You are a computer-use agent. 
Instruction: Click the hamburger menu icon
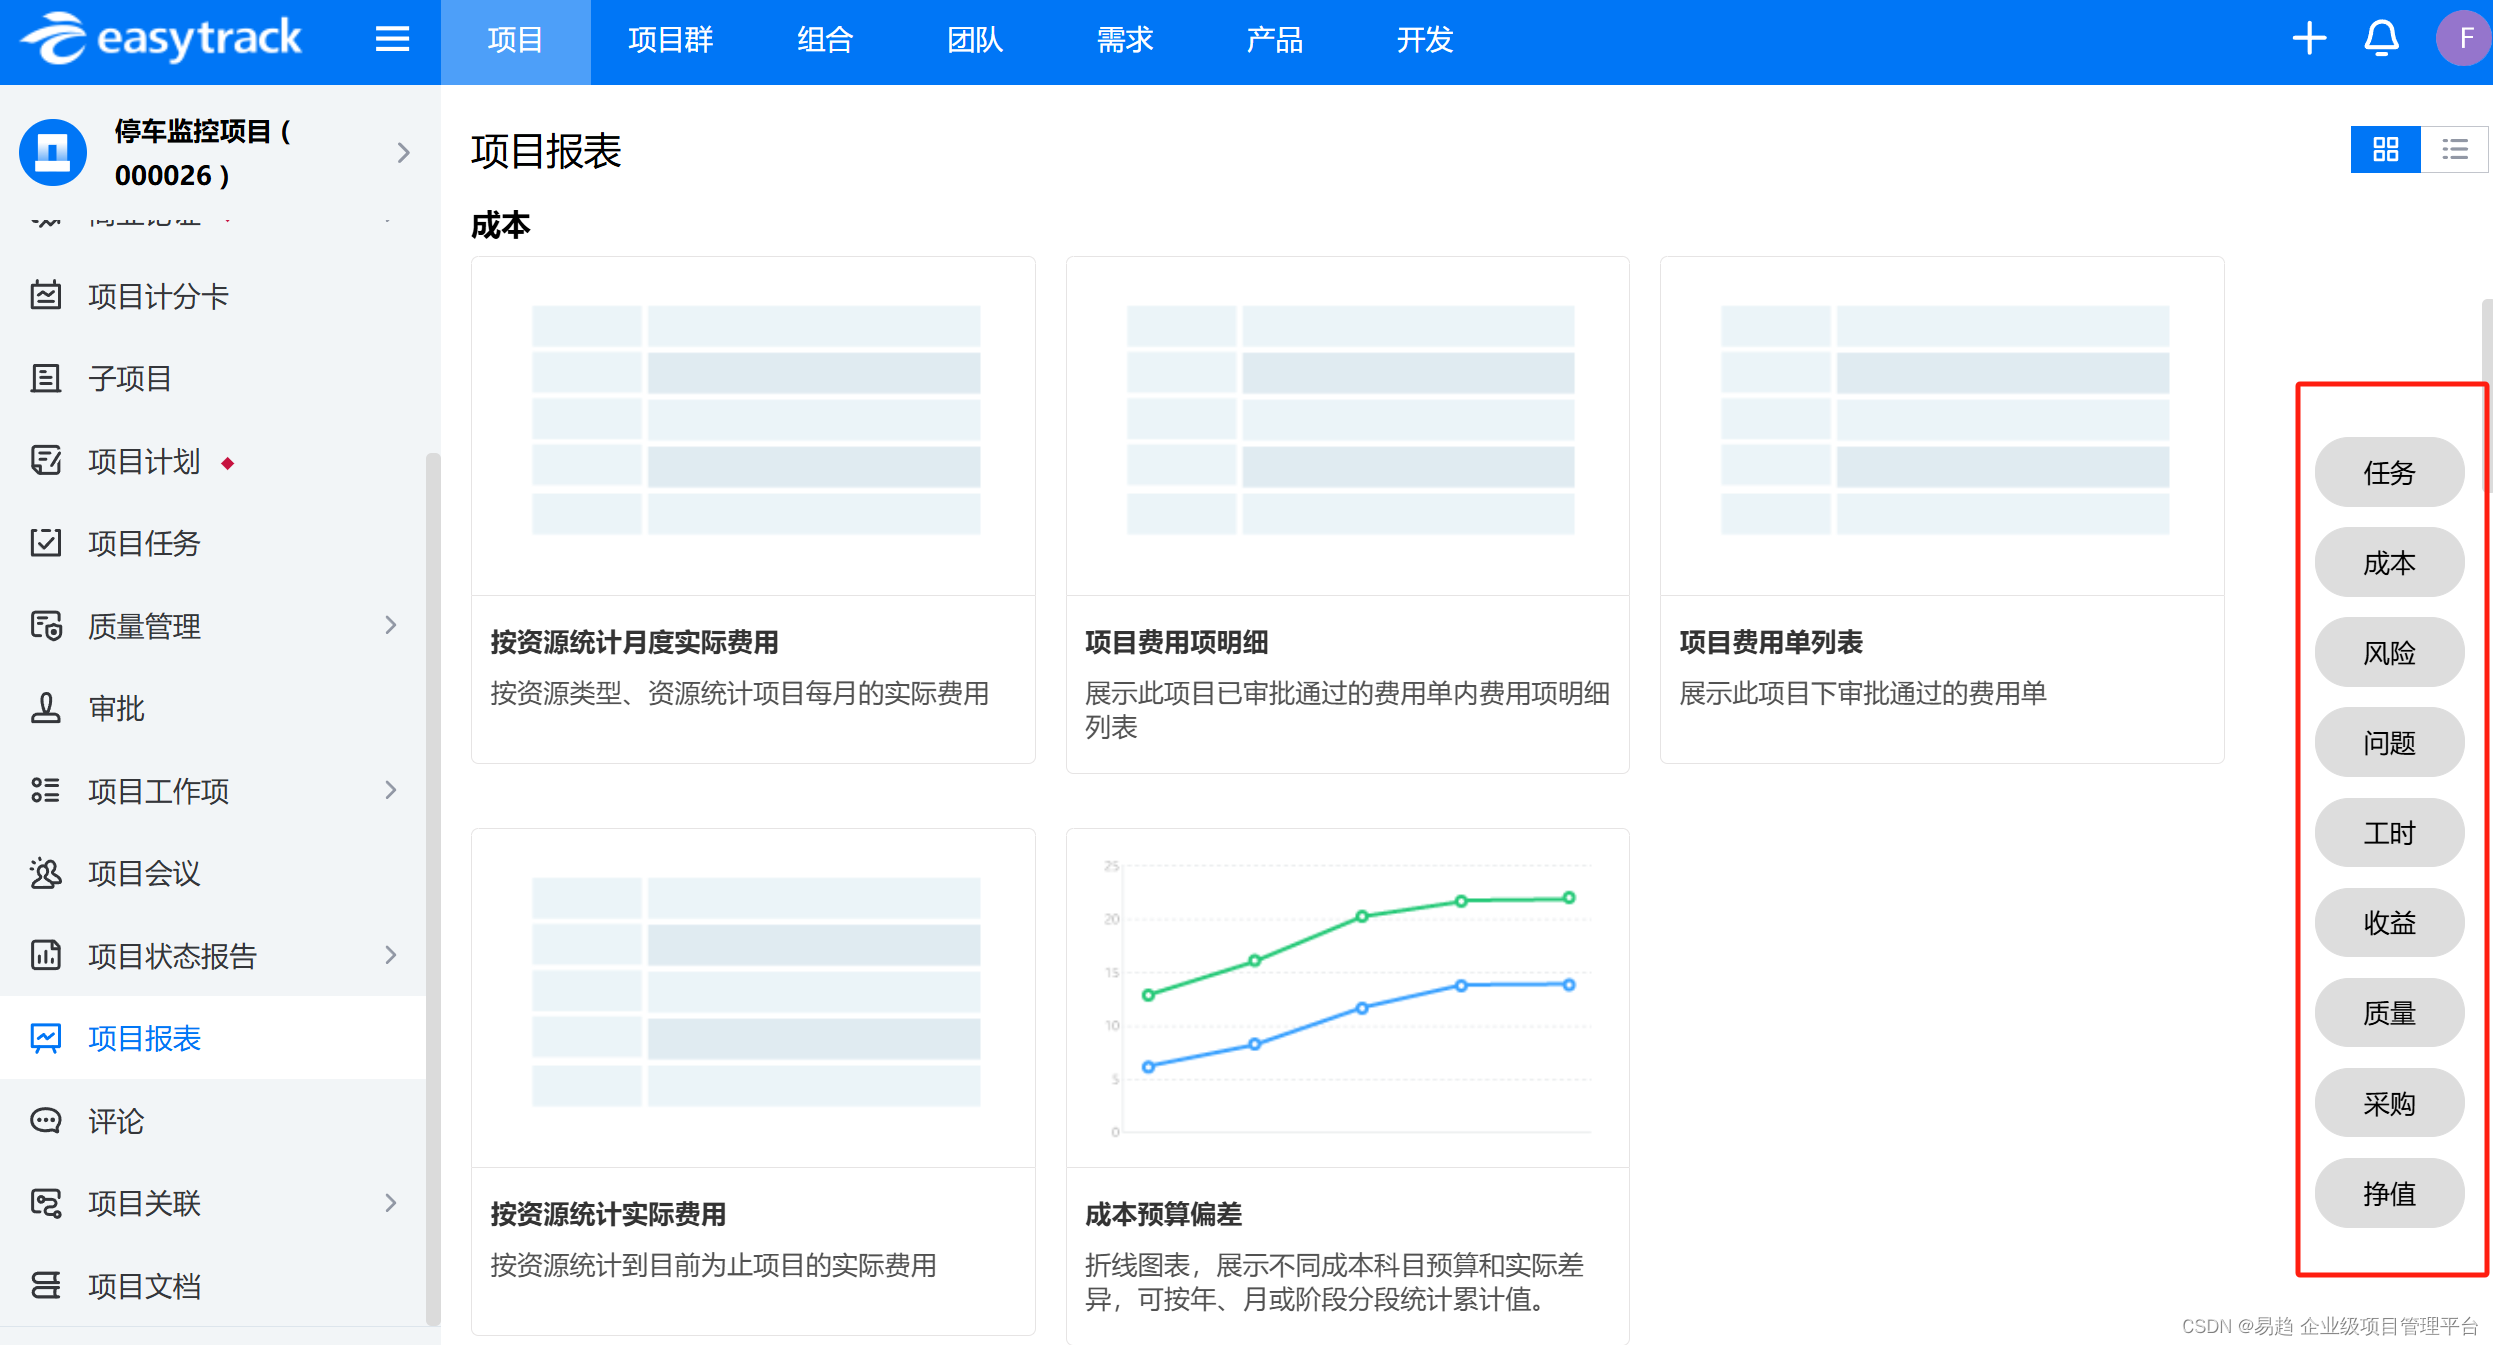pyautogui.click(x=392, y=40)
